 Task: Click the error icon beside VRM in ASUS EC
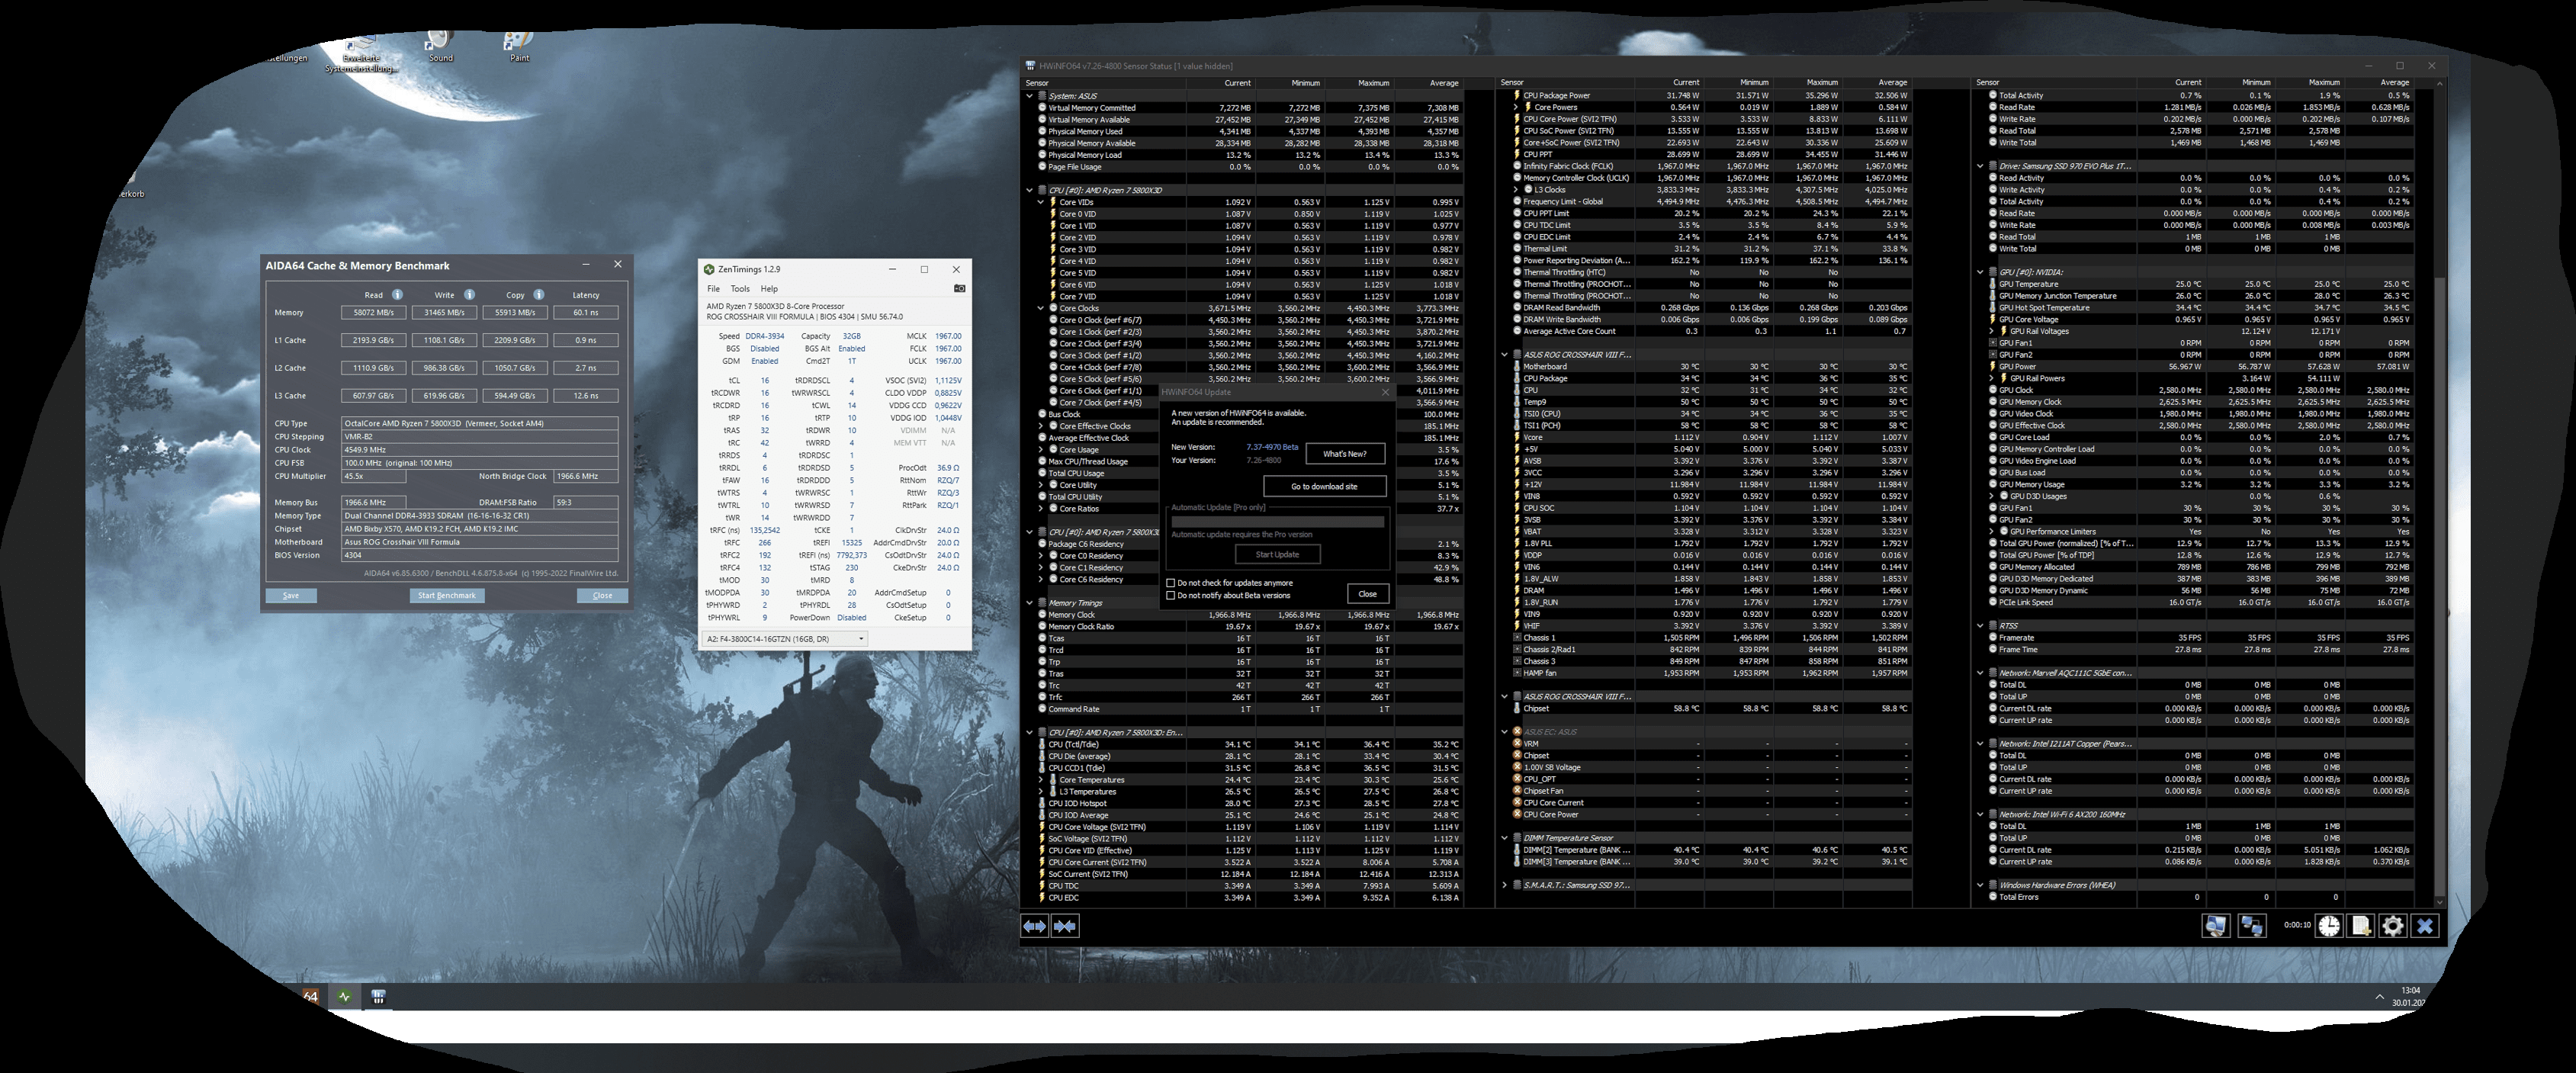point(1517,744)
